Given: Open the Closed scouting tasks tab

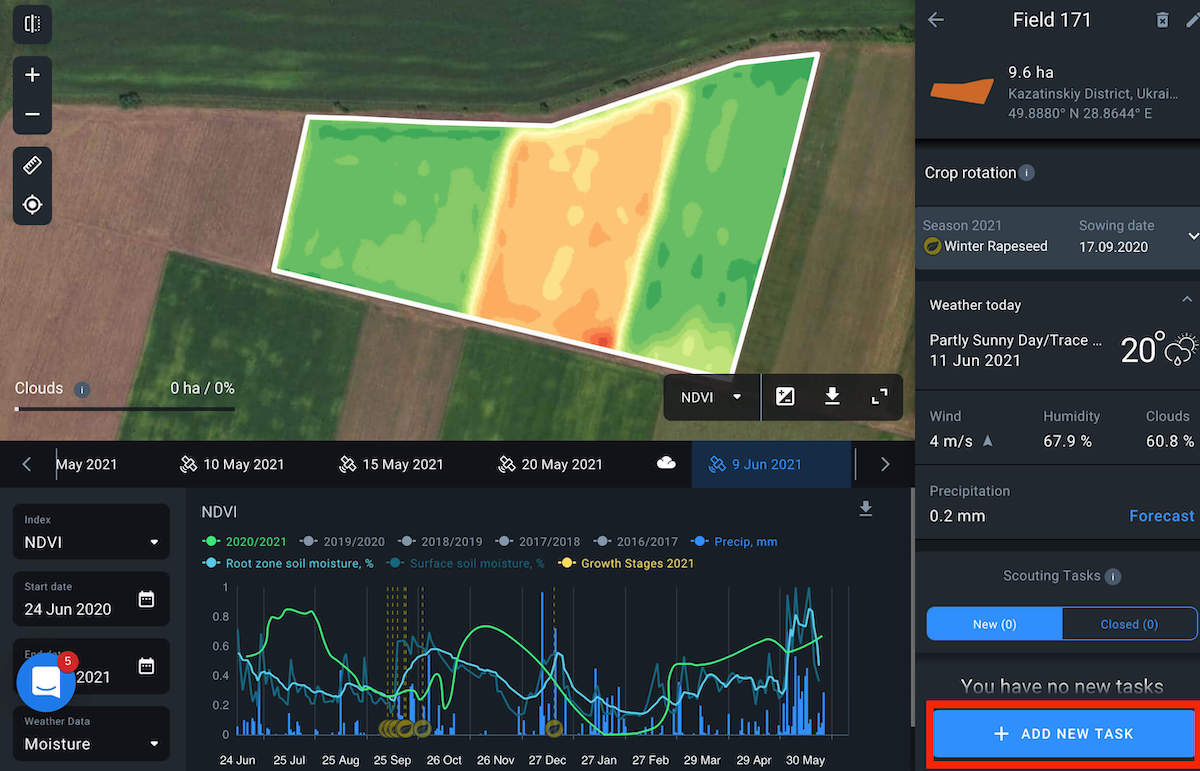Looking at the screenshot, I should point(1128,623).
